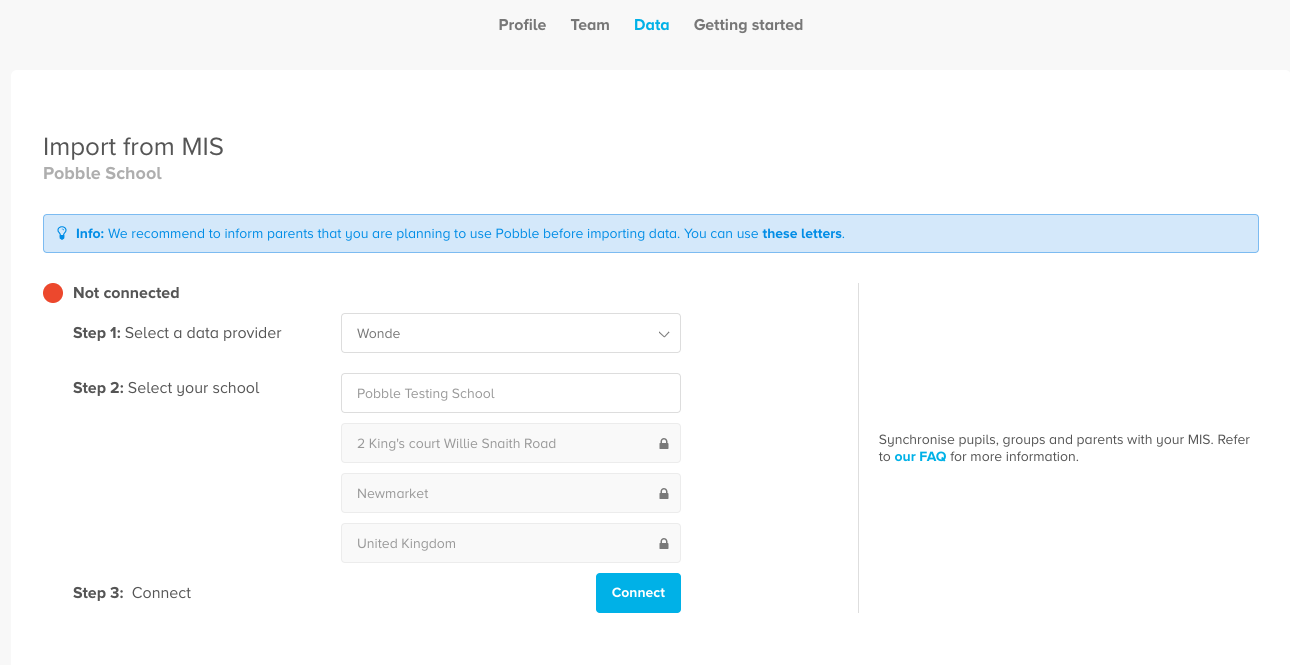Image resolution: width=1290 pixels, height=665 pixels.
Task: Click the dropdown chevron beside Wonde
Action: [x=664, y=334]
